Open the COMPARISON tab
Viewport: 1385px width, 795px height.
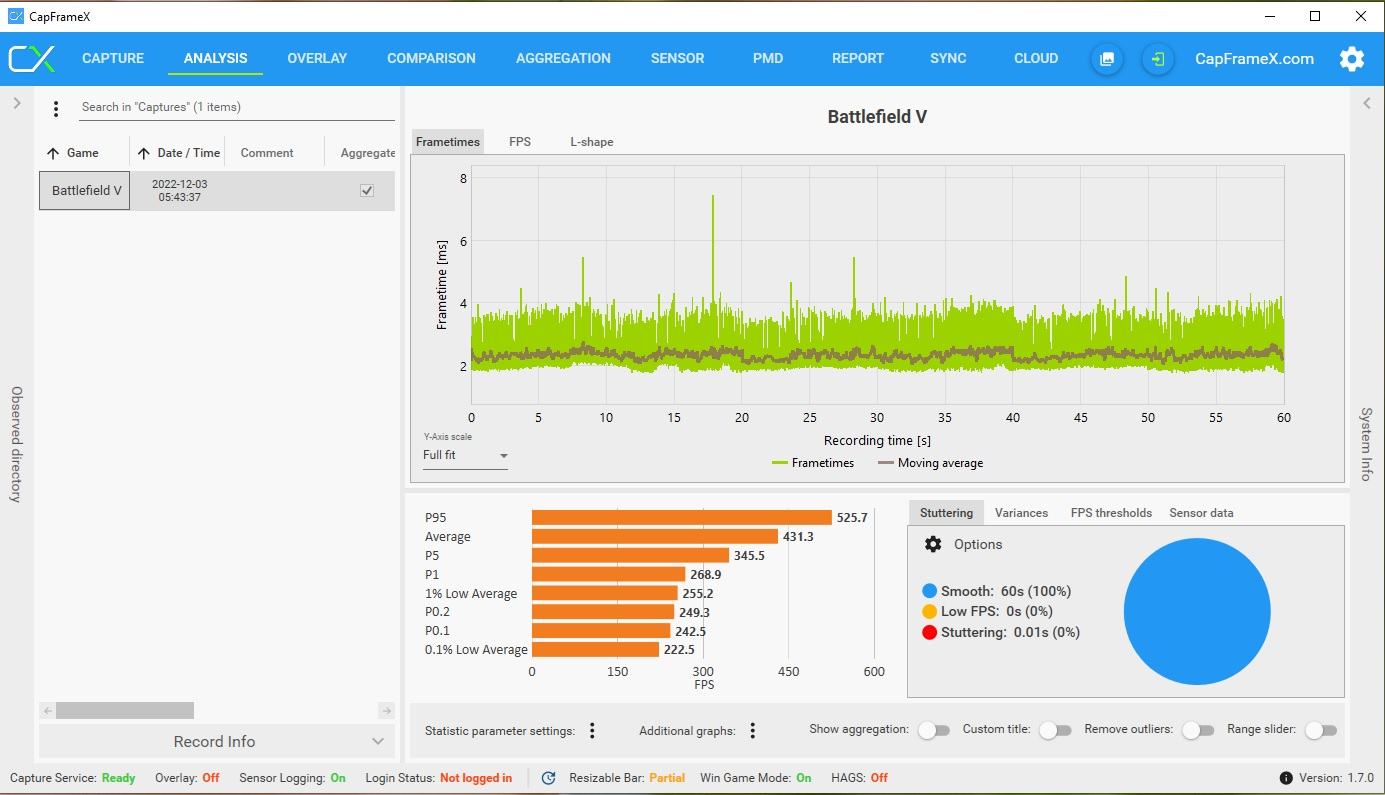coord(431,58)
